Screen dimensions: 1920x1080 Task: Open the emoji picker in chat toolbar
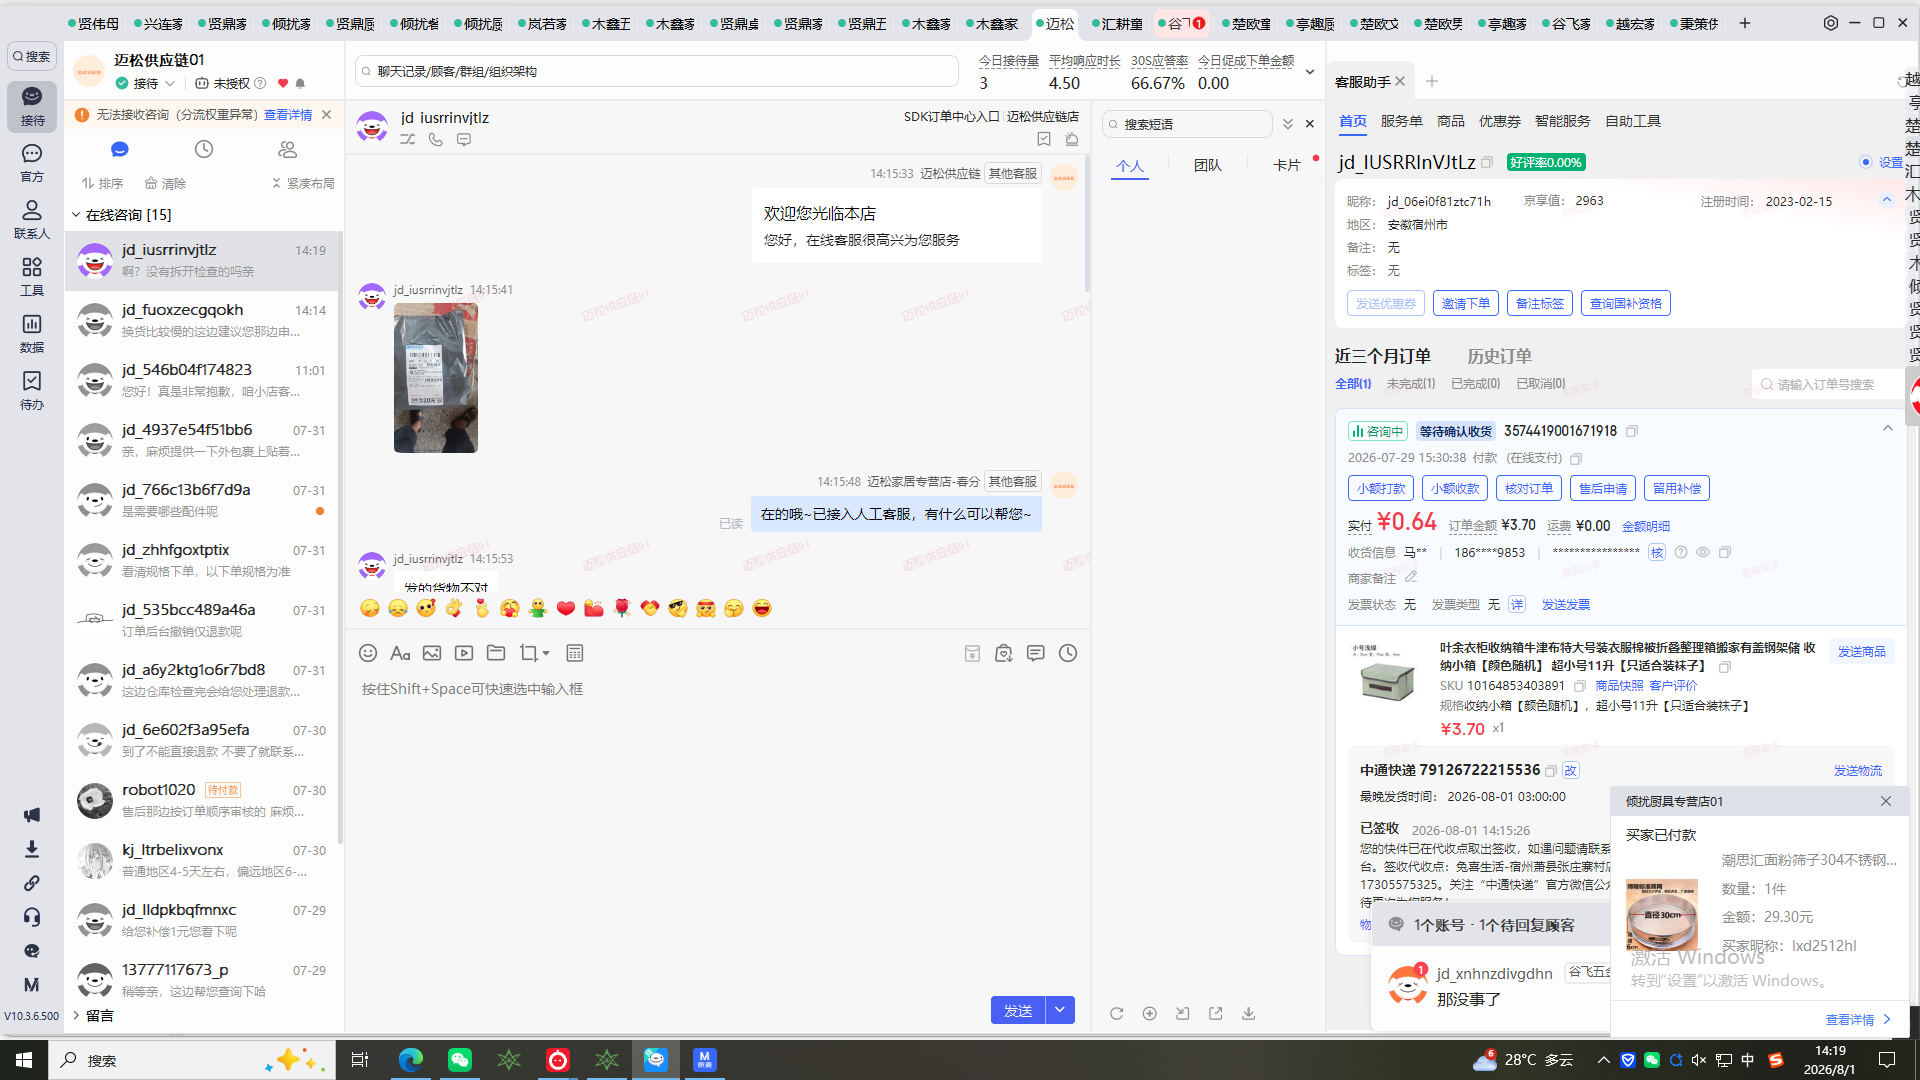(x=368, y=653)
